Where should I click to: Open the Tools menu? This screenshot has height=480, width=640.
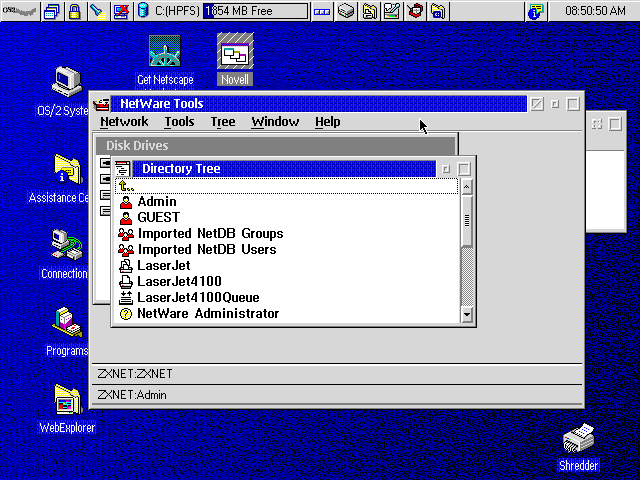[x=179, y=122]
